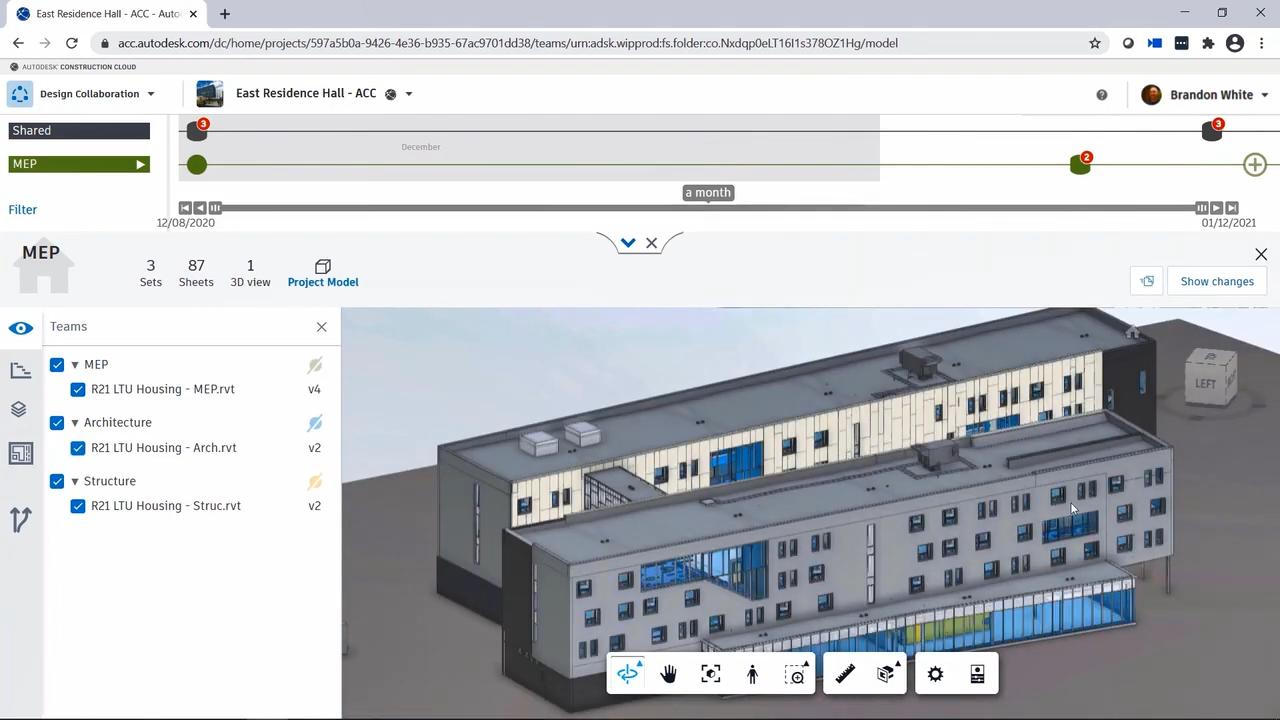Click the help question mark icon

(x=1102, y=95)
